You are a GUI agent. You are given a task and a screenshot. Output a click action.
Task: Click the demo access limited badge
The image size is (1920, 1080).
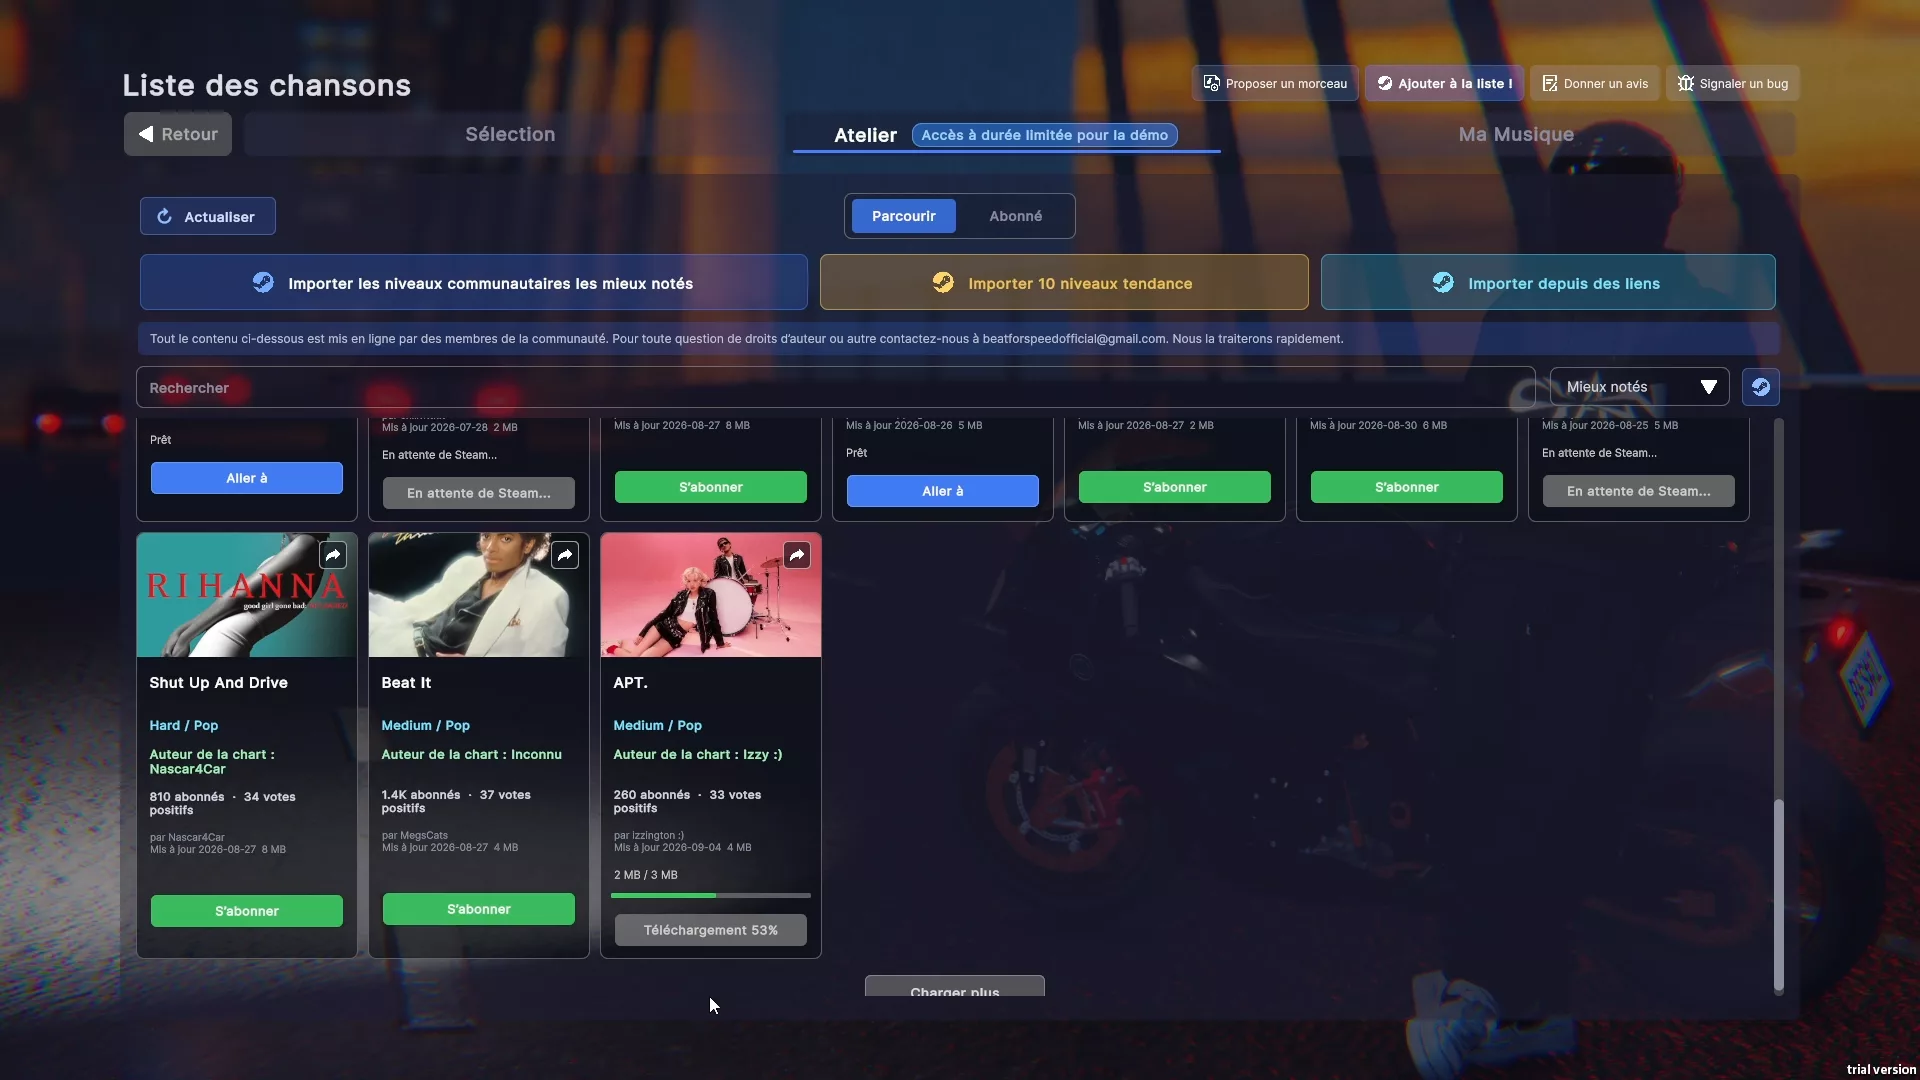point(1045,135)
